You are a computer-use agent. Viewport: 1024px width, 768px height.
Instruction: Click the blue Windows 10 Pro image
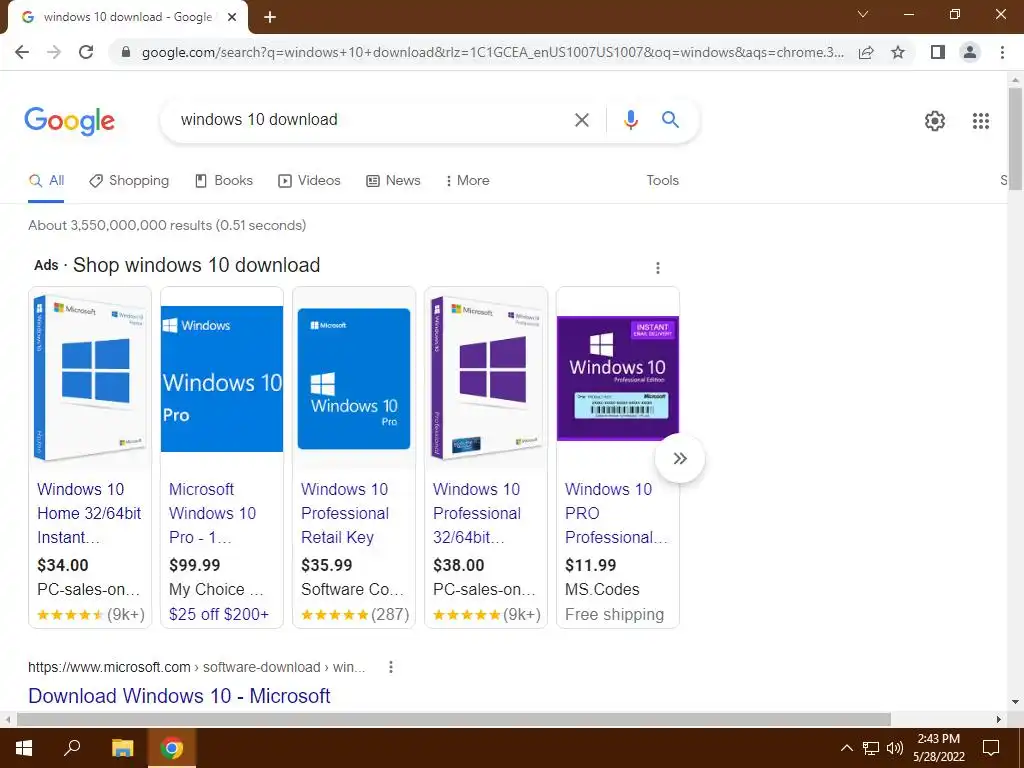(x=222, y=379)
